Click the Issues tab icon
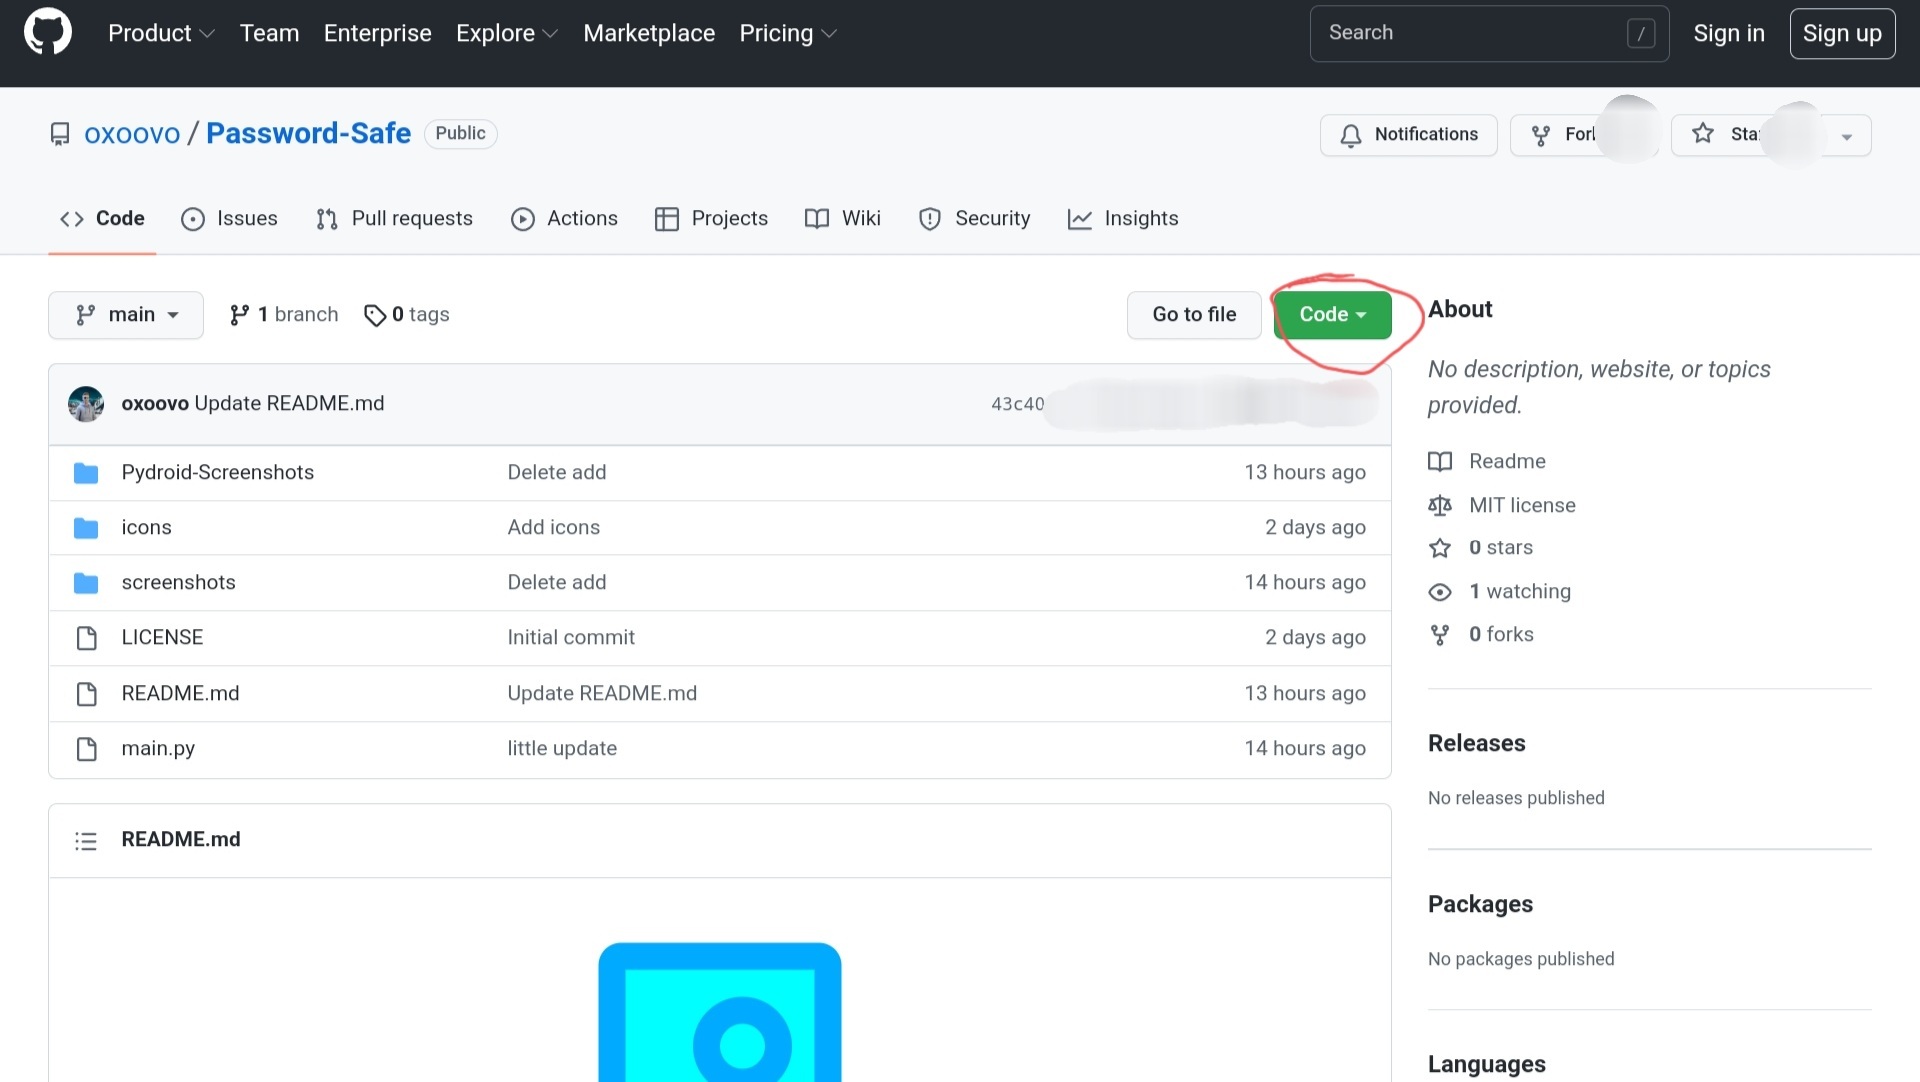The height and width of the screenshot is (1082, 1920). click(x=191, y=219)
